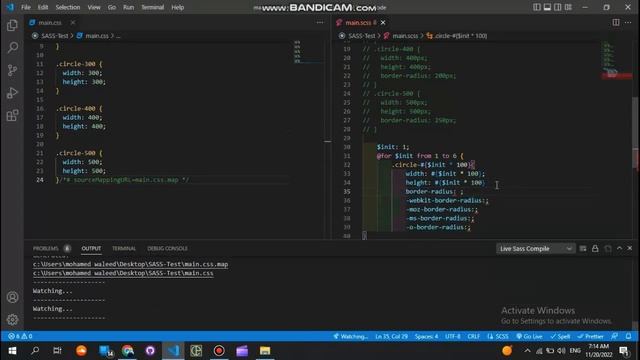The width and height of the screenshot is (640, 360).
Task: Open the Help menu
Action: point(178,7)
